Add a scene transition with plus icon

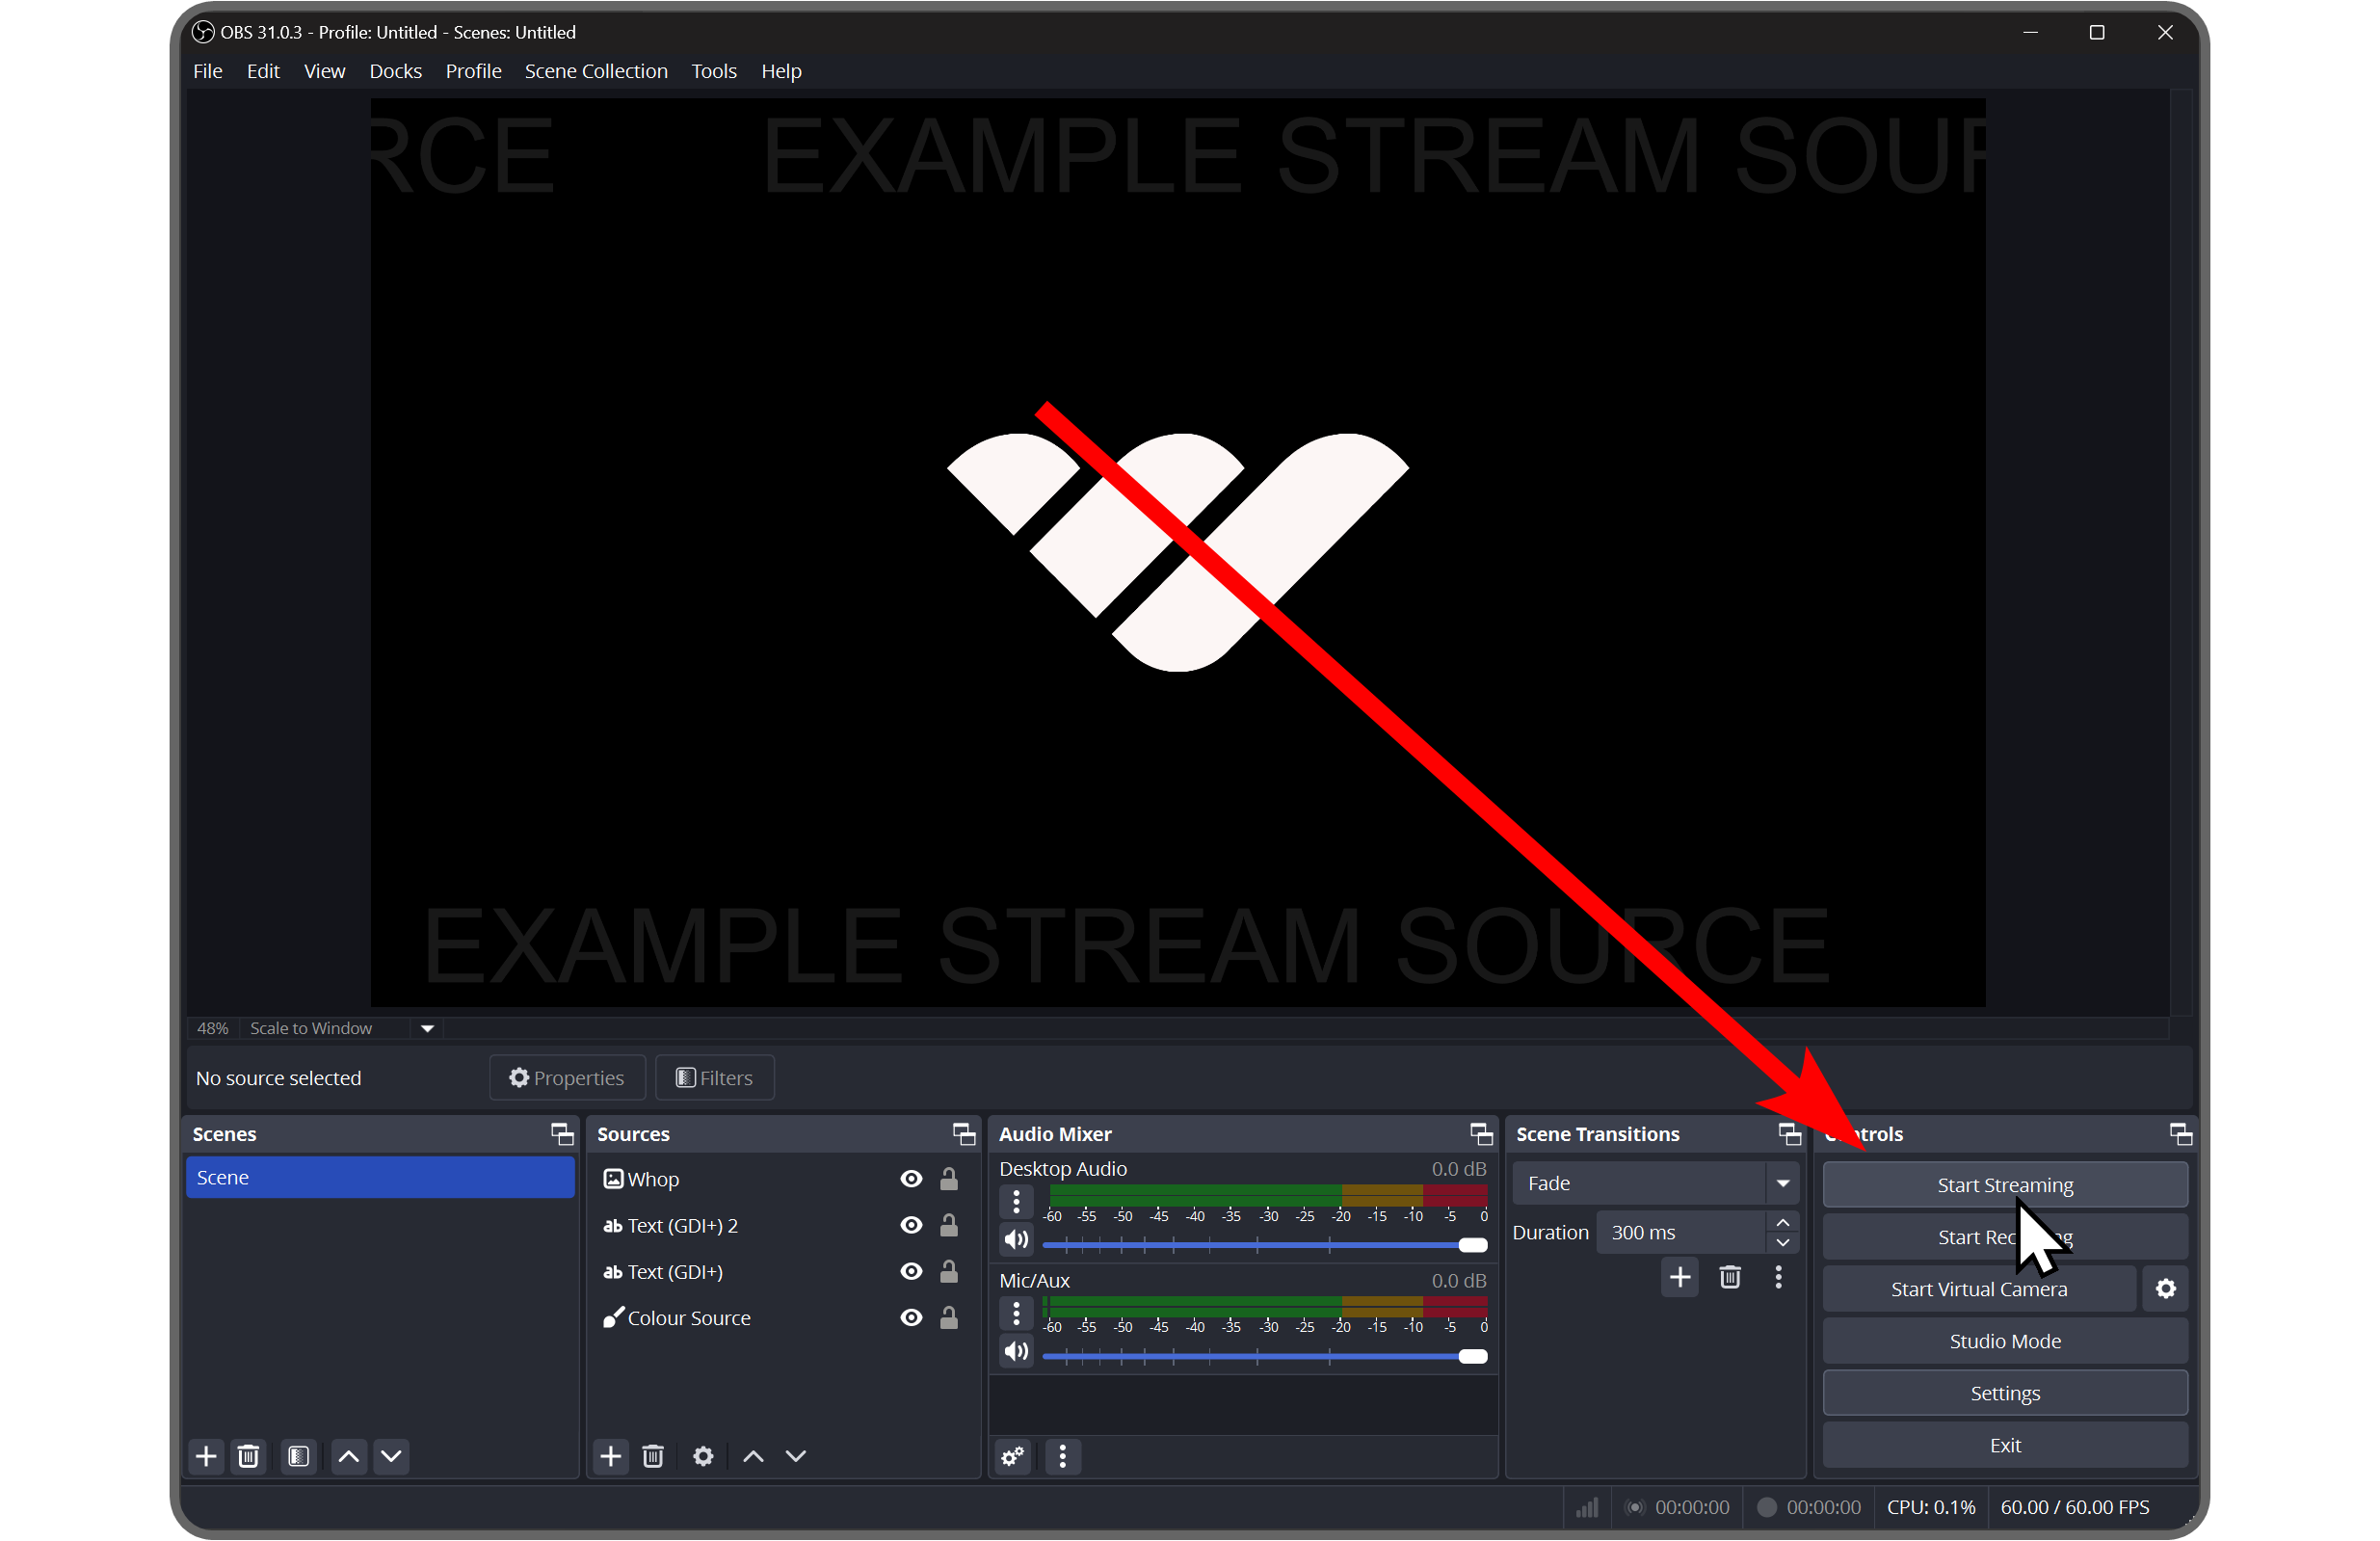point(1680,1277)
